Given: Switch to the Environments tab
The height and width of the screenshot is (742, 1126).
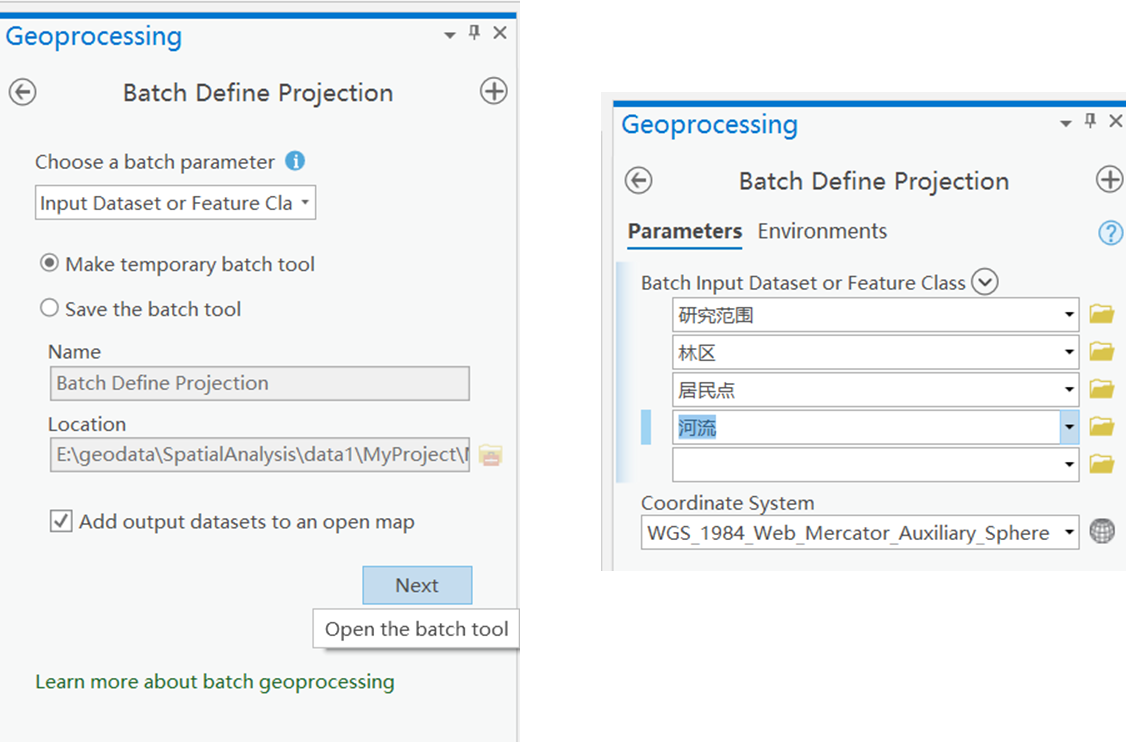Looking at the screenshot, I should click(x=822, y=231).
